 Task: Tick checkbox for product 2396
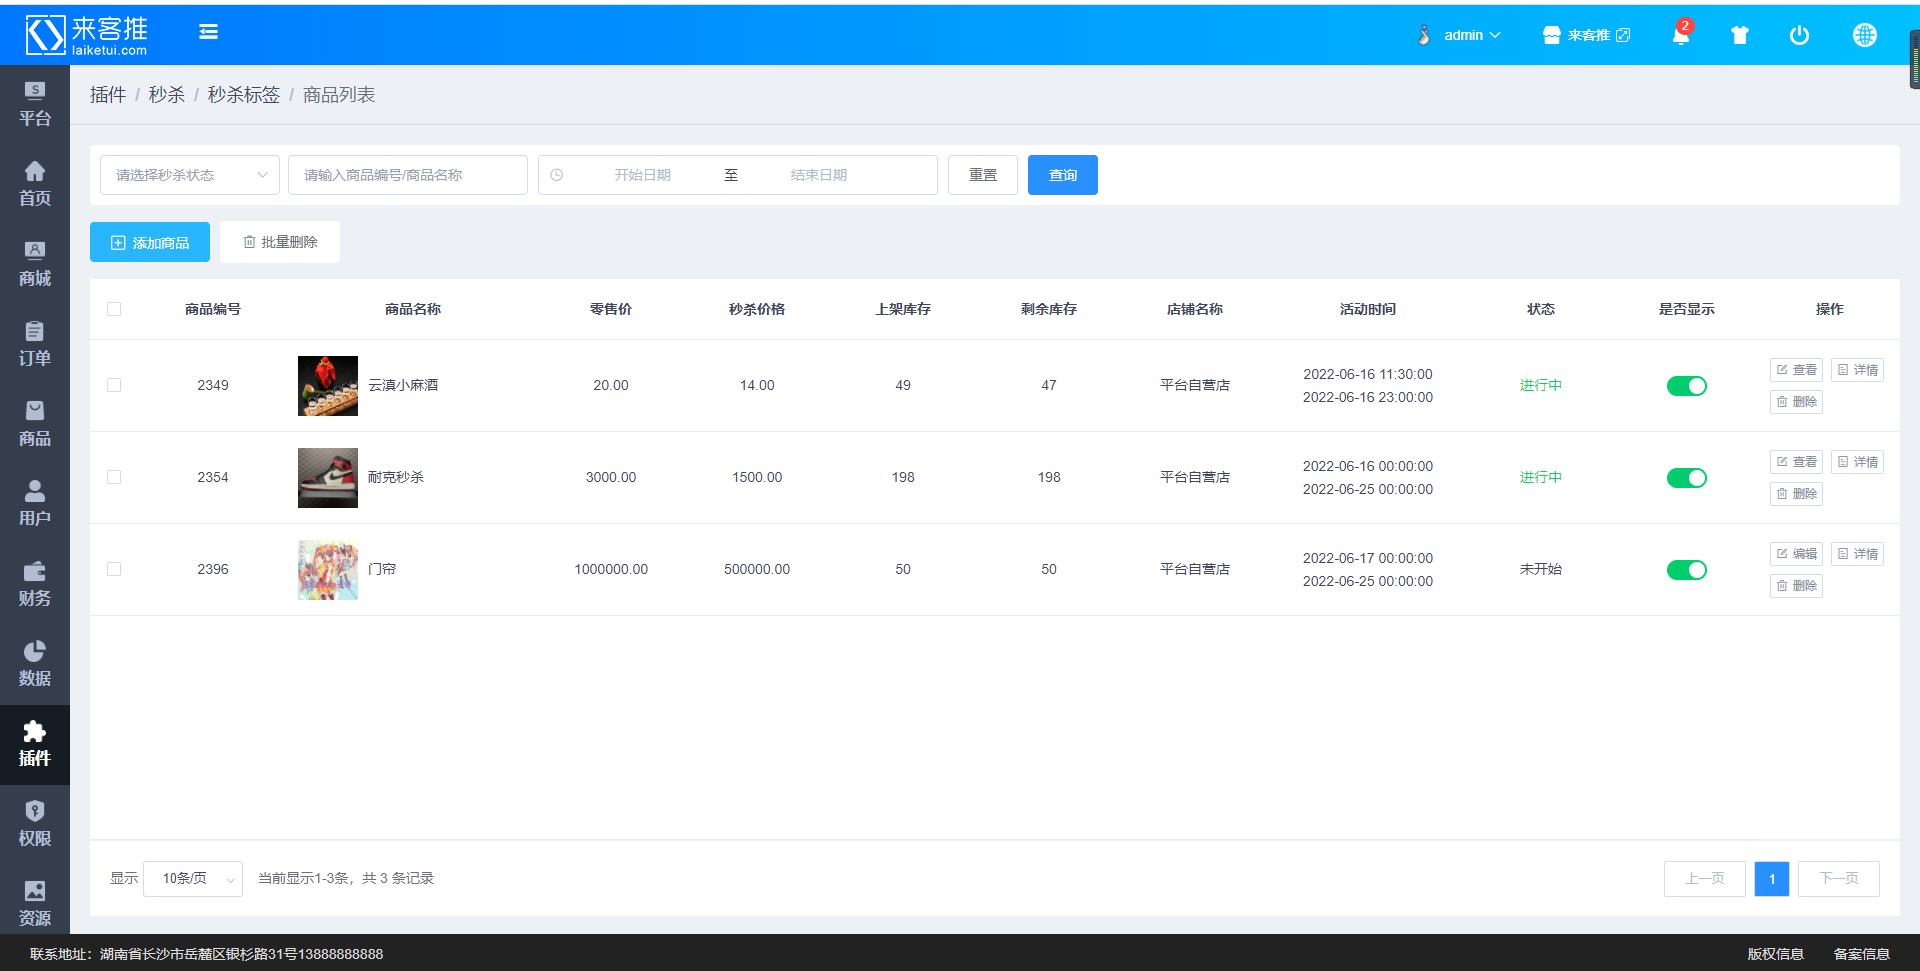pos(114,569)
